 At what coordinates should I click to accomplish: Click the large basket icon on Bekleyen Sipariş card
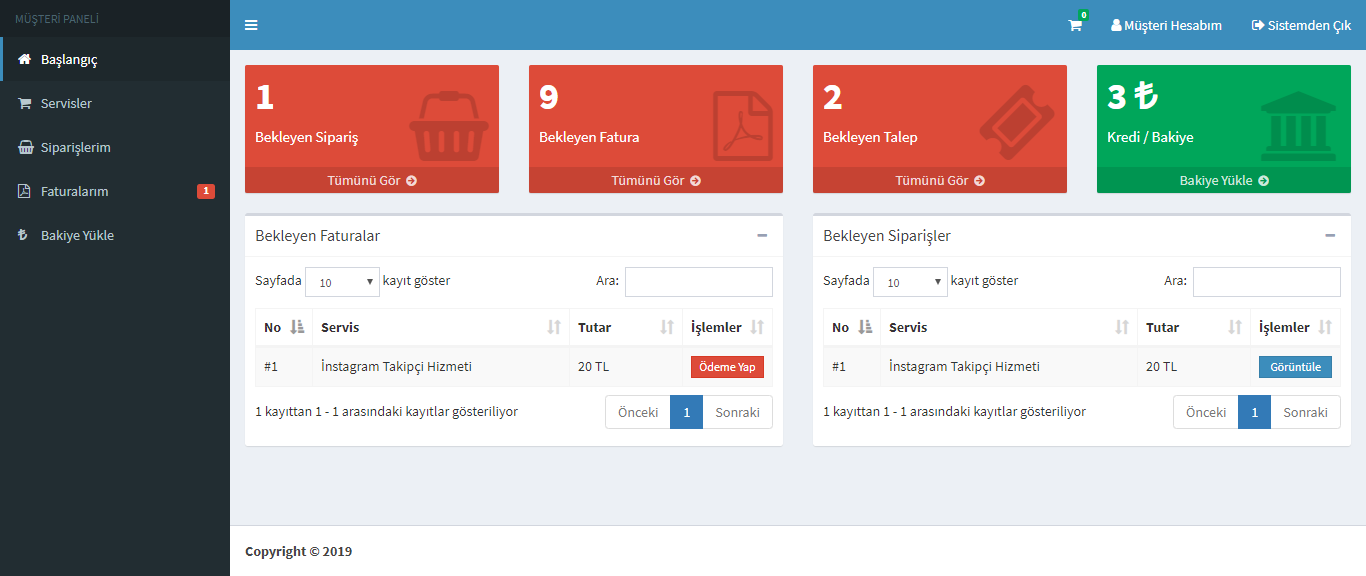[449, 126]
